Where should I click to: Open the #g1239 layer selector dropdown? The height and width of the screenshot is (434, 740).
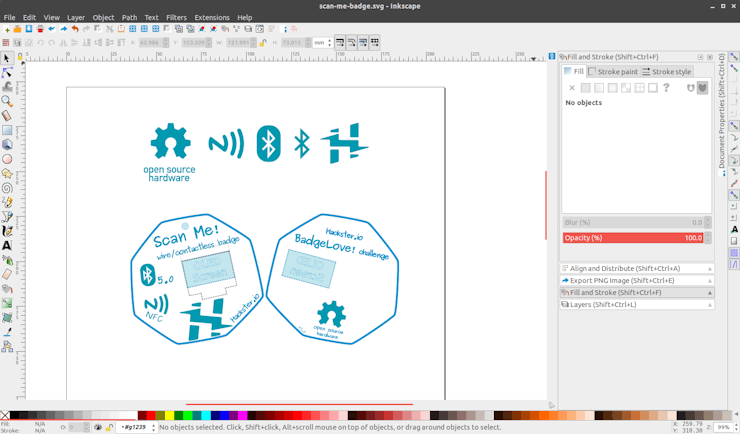[137, 427]
